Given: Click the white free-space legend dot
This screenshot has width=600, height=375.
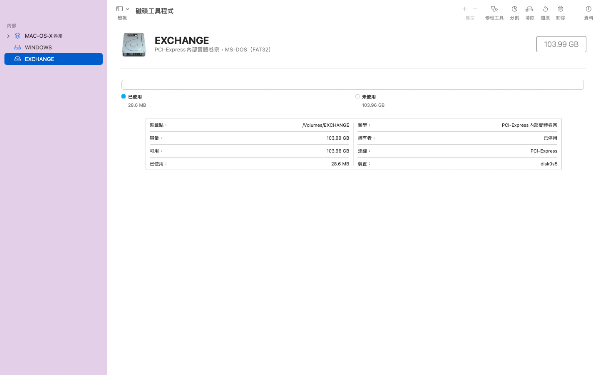Looking at the screenshot, I should coord(357,96).
